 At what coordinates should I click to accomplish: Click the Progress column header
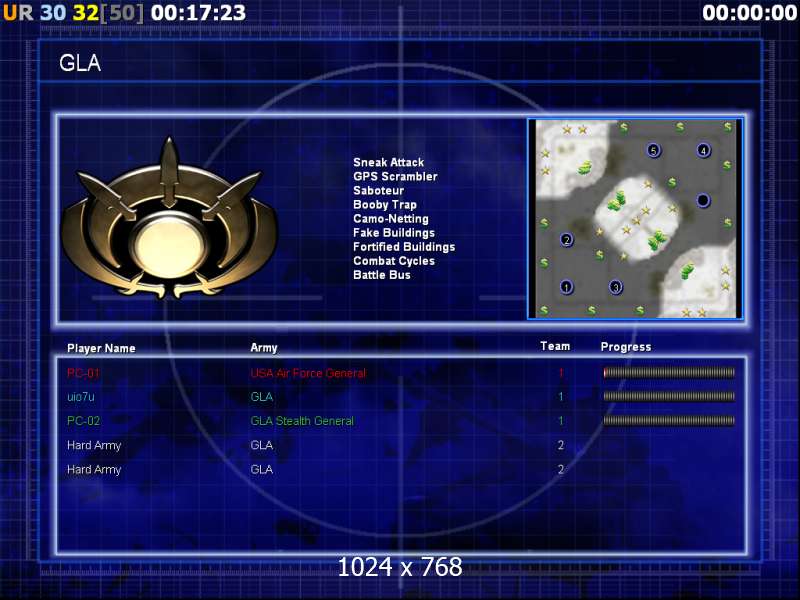(626, 347)
